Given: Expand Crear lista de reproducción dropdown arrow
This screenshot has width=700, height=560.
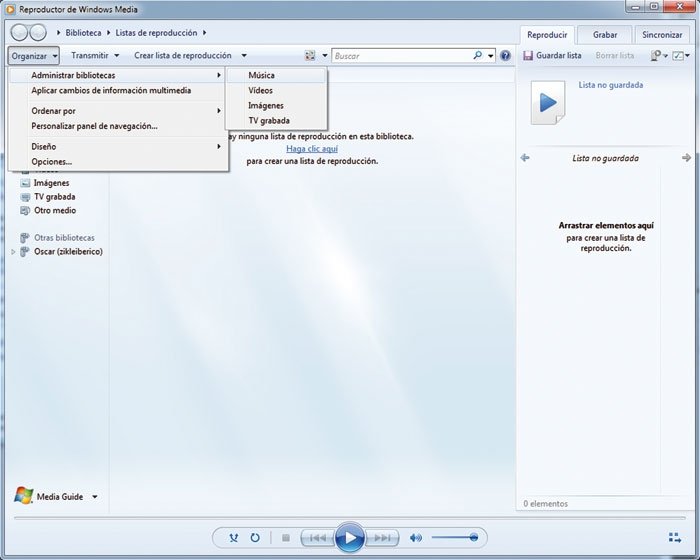Looking at the screenshot, I should (244, 55).
